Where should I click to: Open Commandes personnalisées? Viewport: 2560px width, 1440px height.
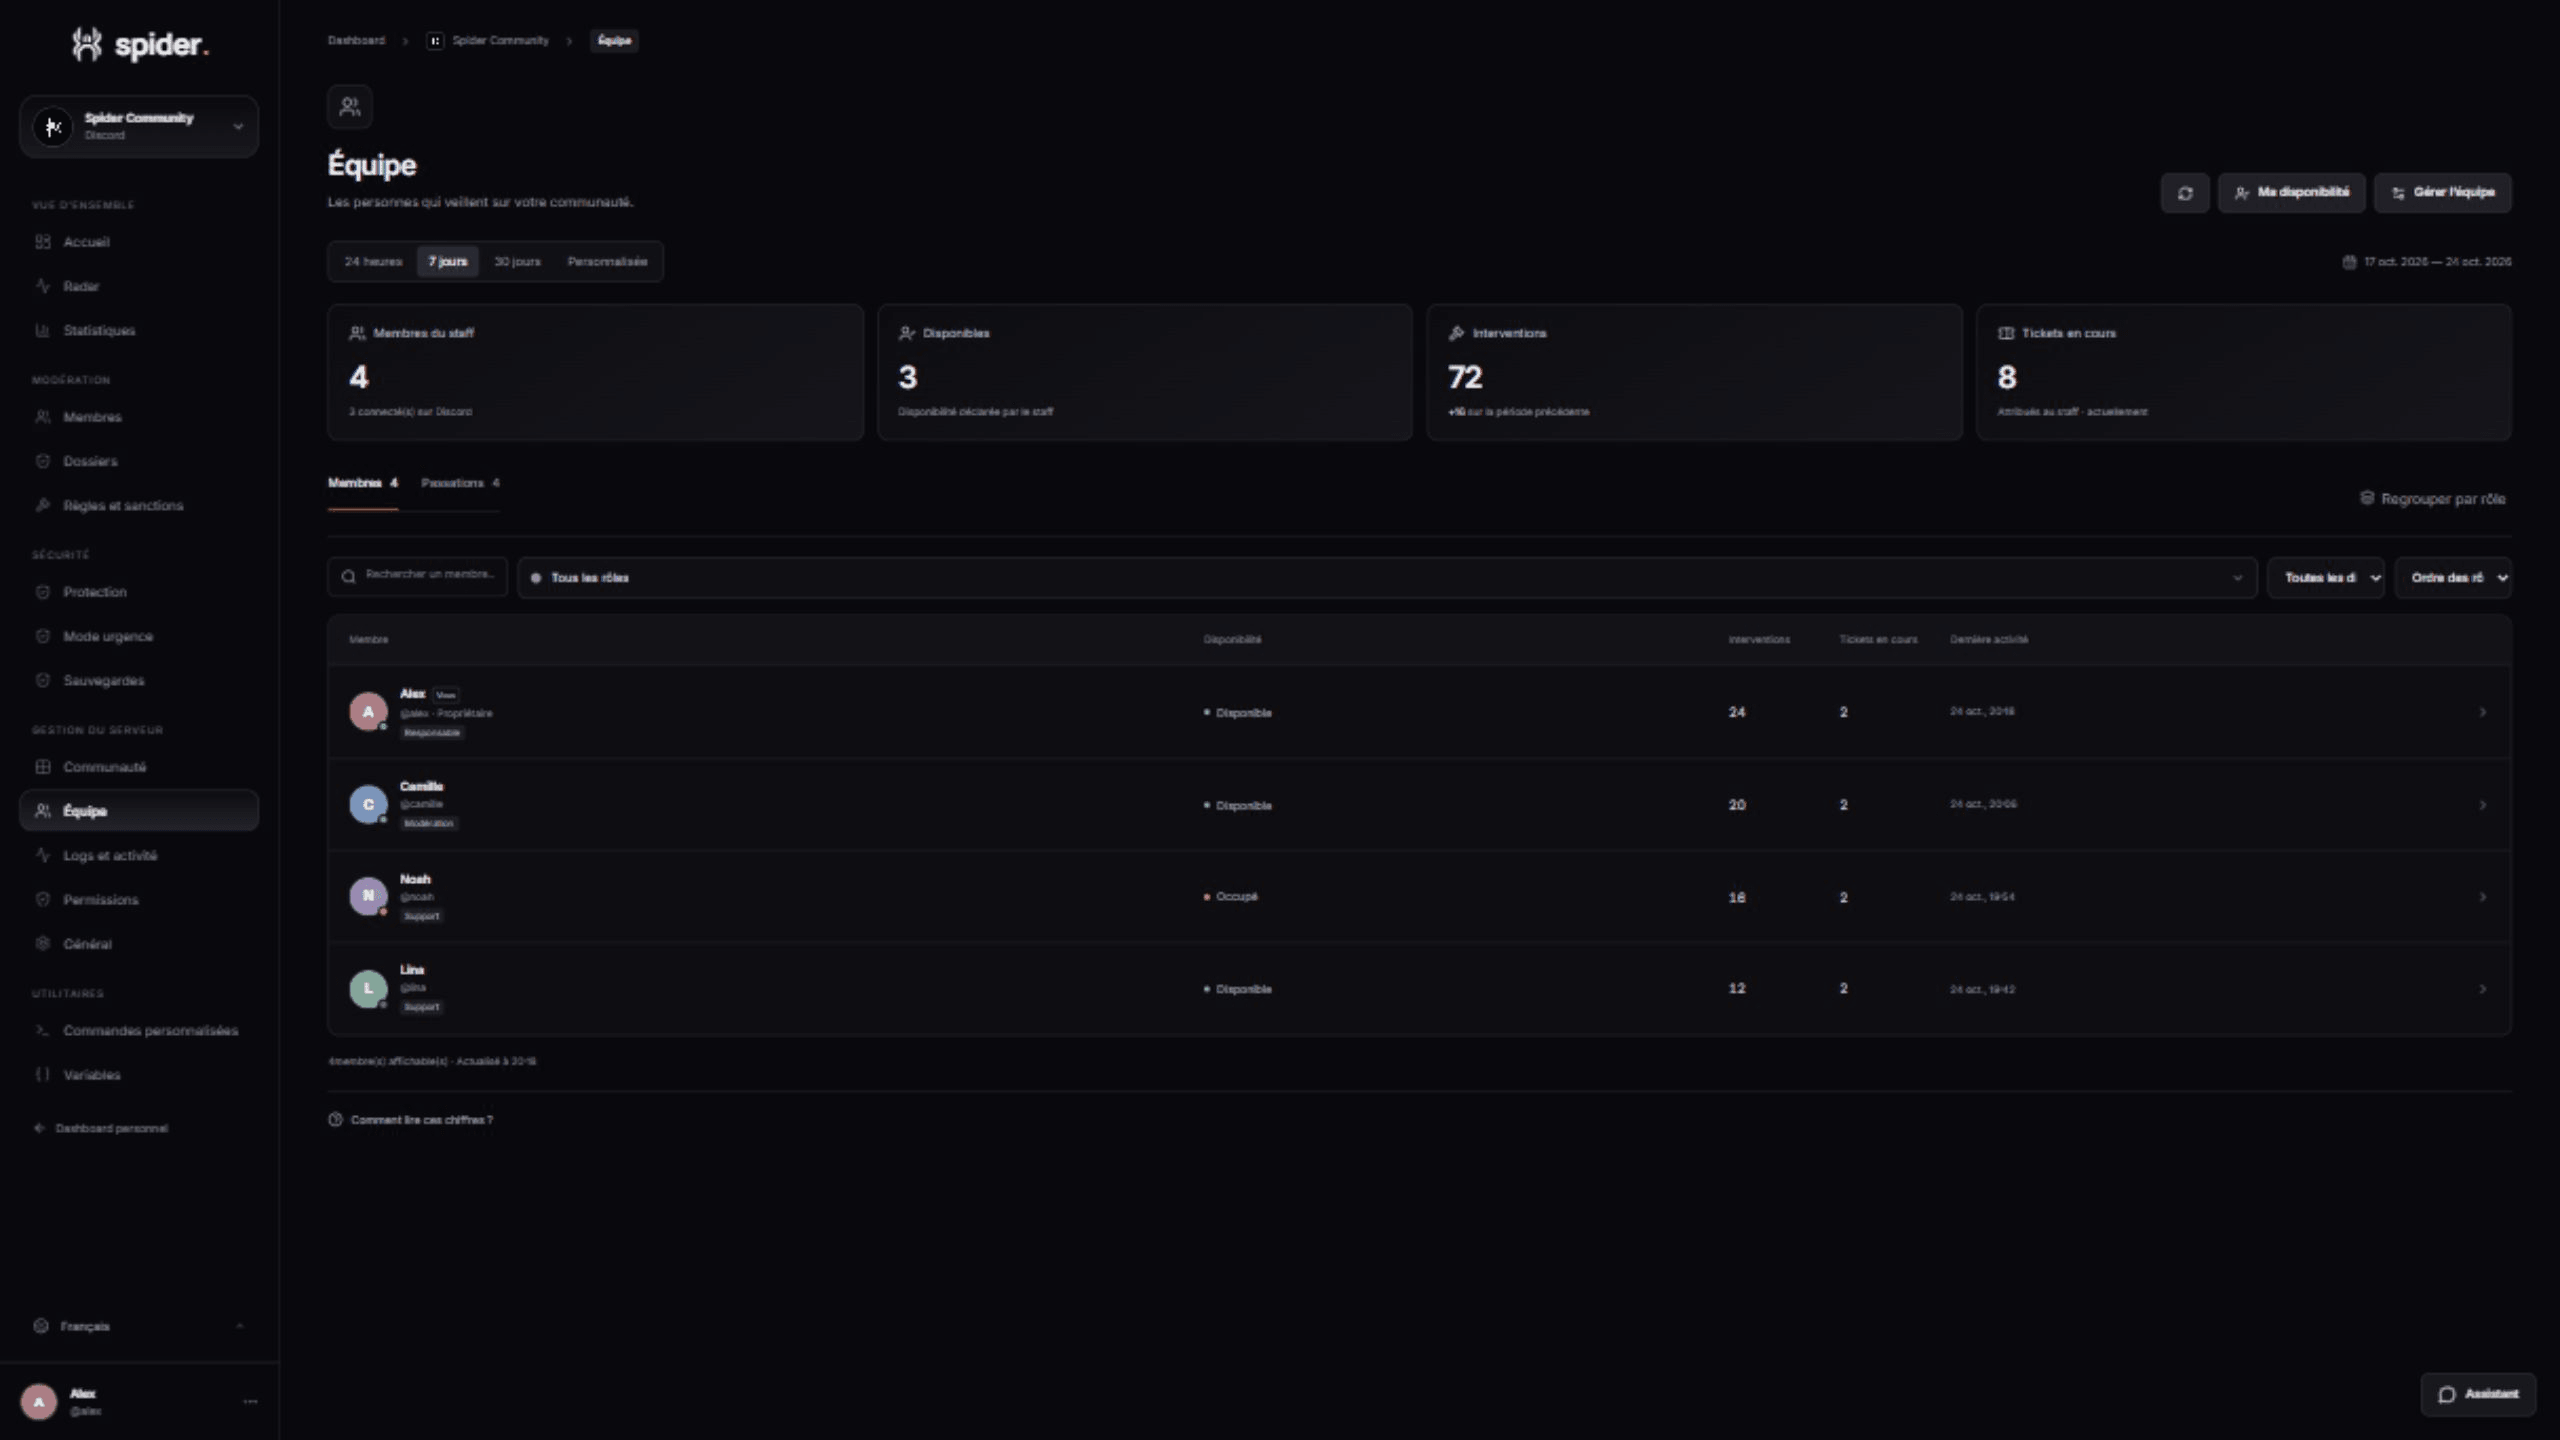click(139, 1030)
